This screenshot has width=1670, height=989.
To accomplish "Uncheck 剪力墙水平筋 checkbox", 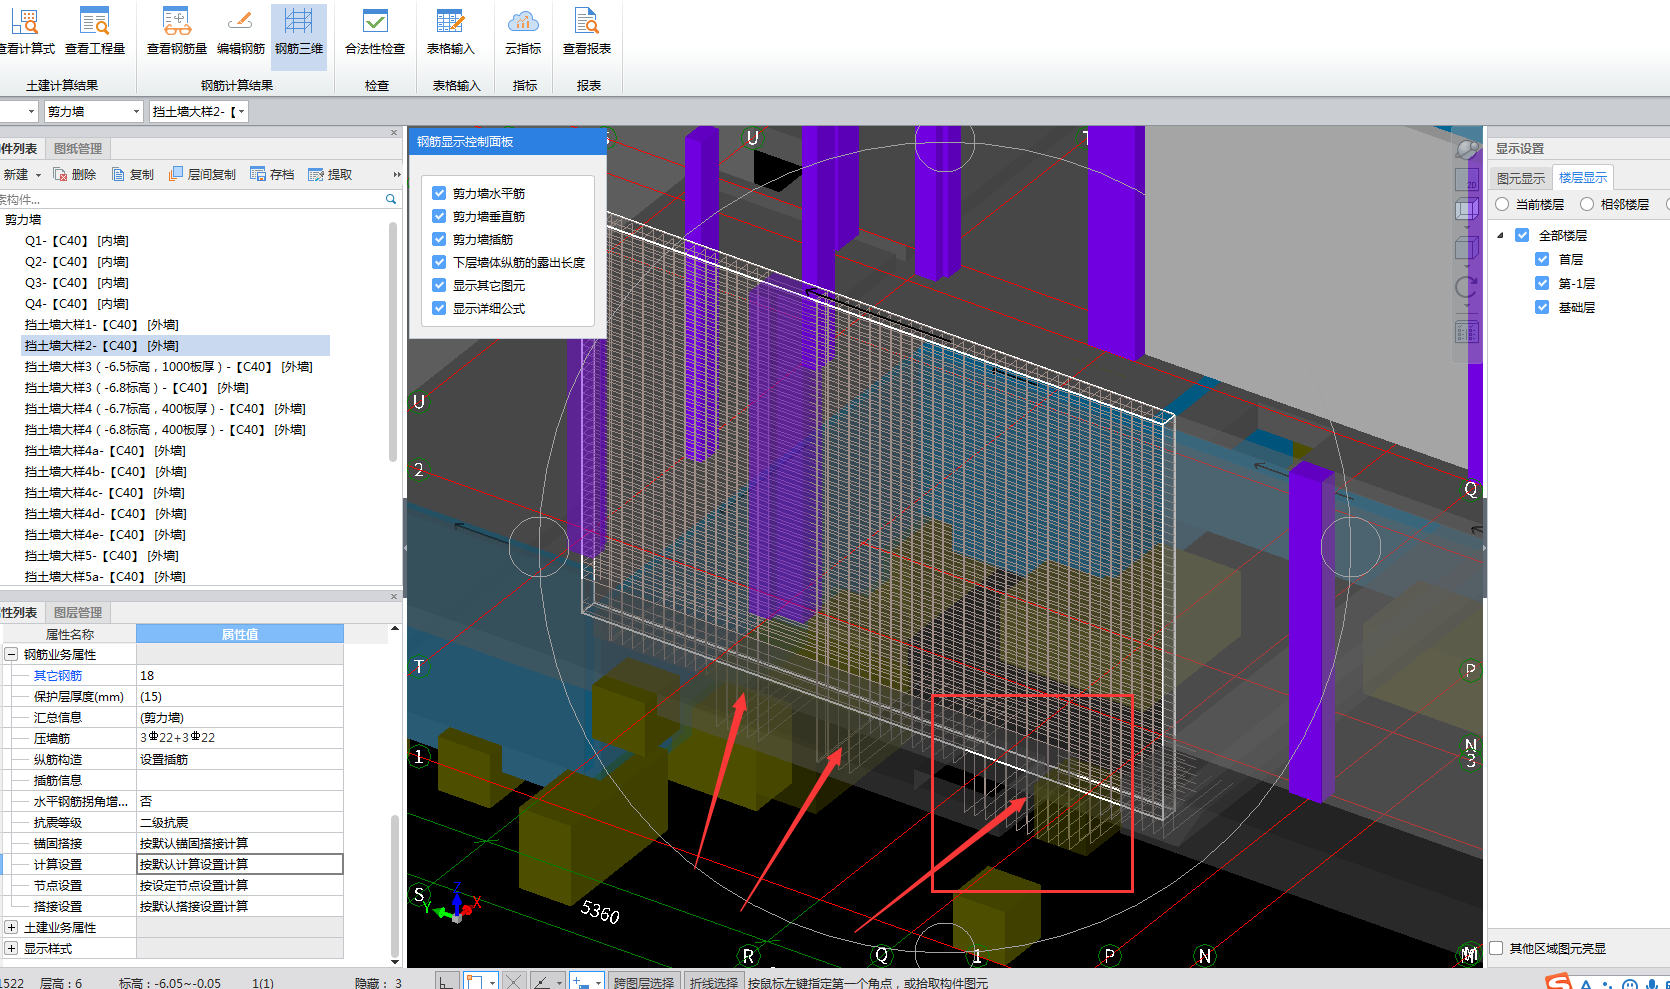I will tap(439, 193).
